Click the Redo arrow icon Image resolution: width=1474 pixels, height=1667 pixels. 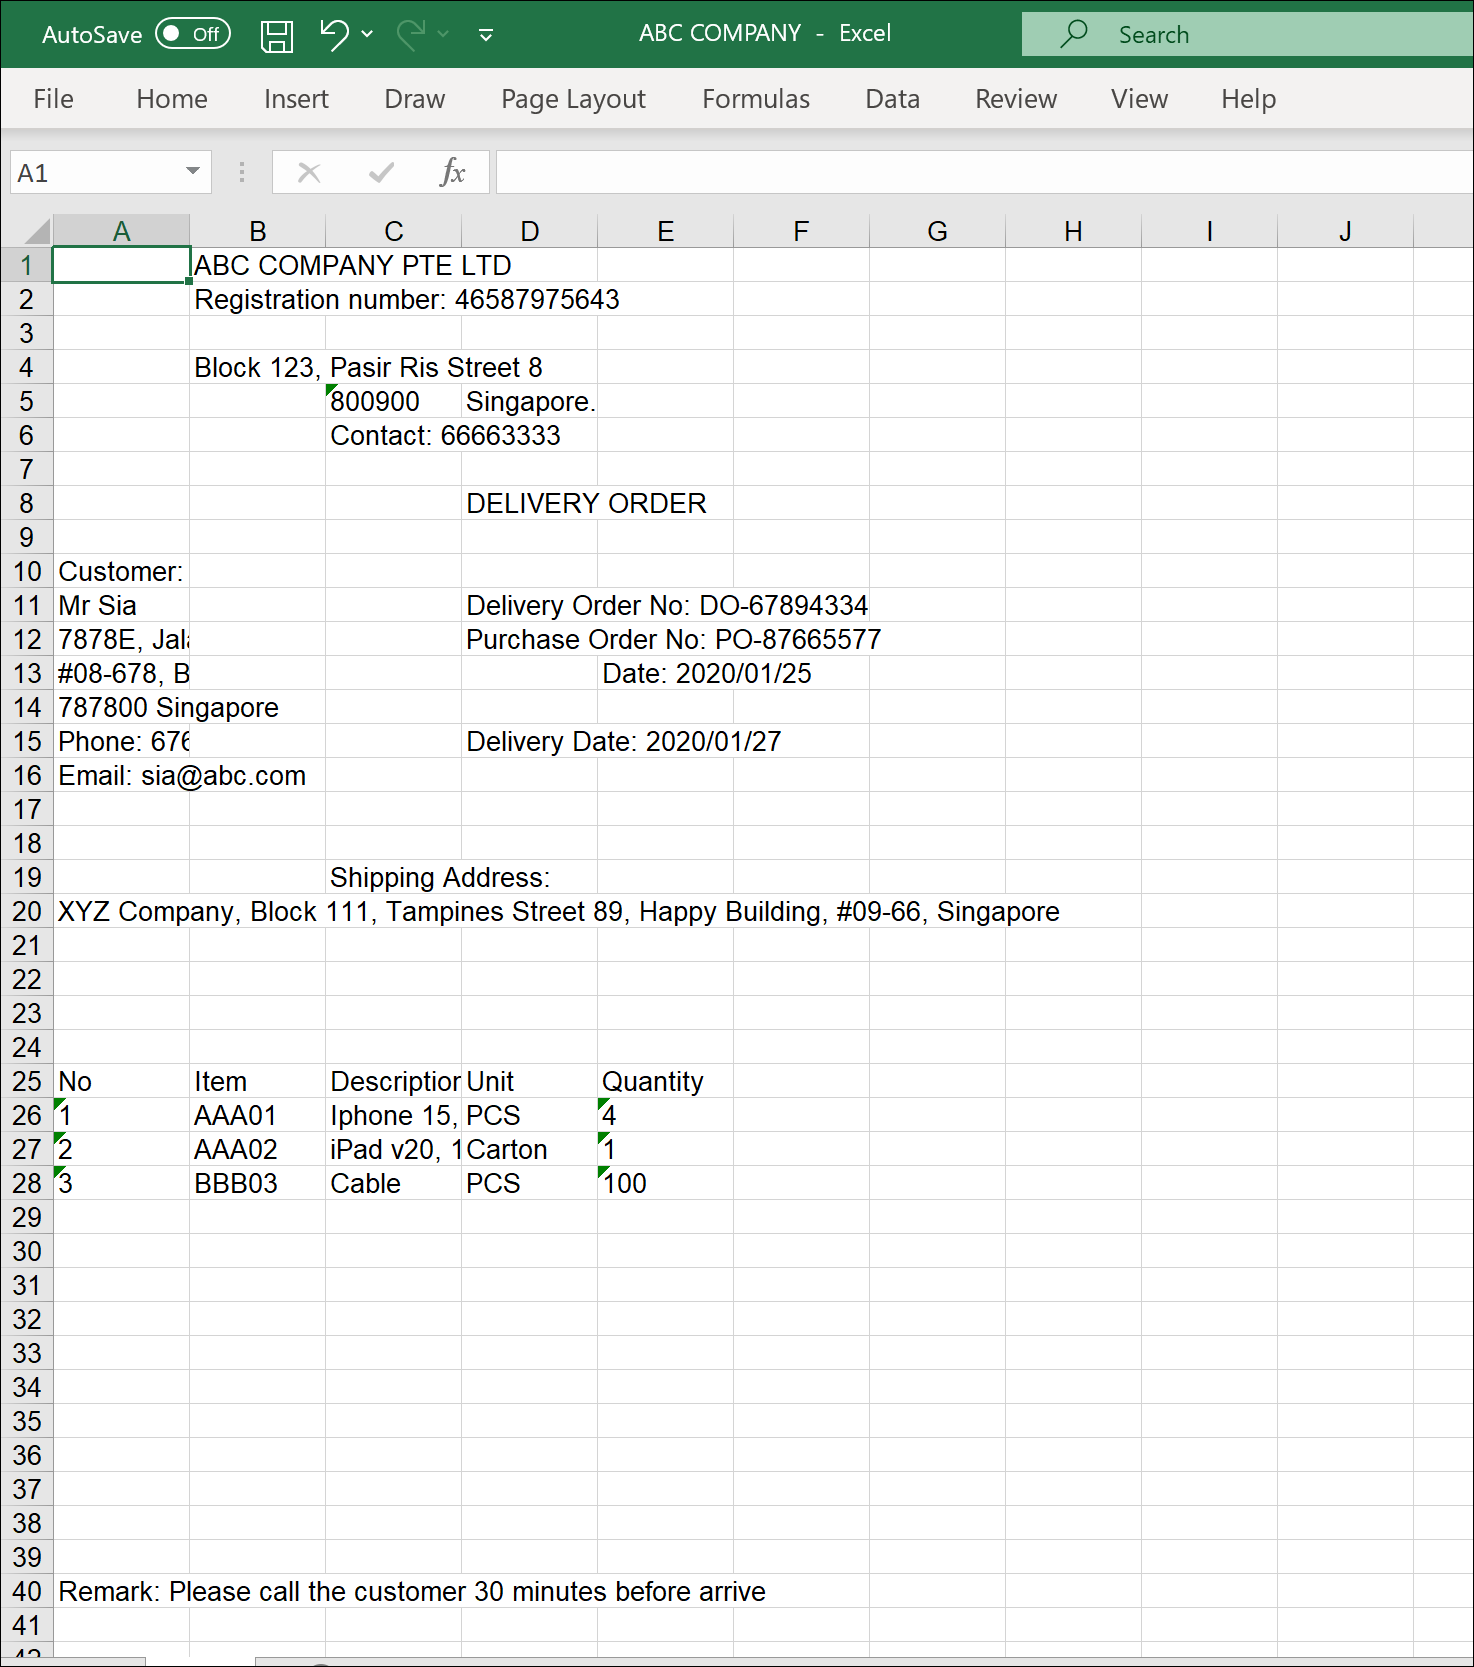pos(410,34)
